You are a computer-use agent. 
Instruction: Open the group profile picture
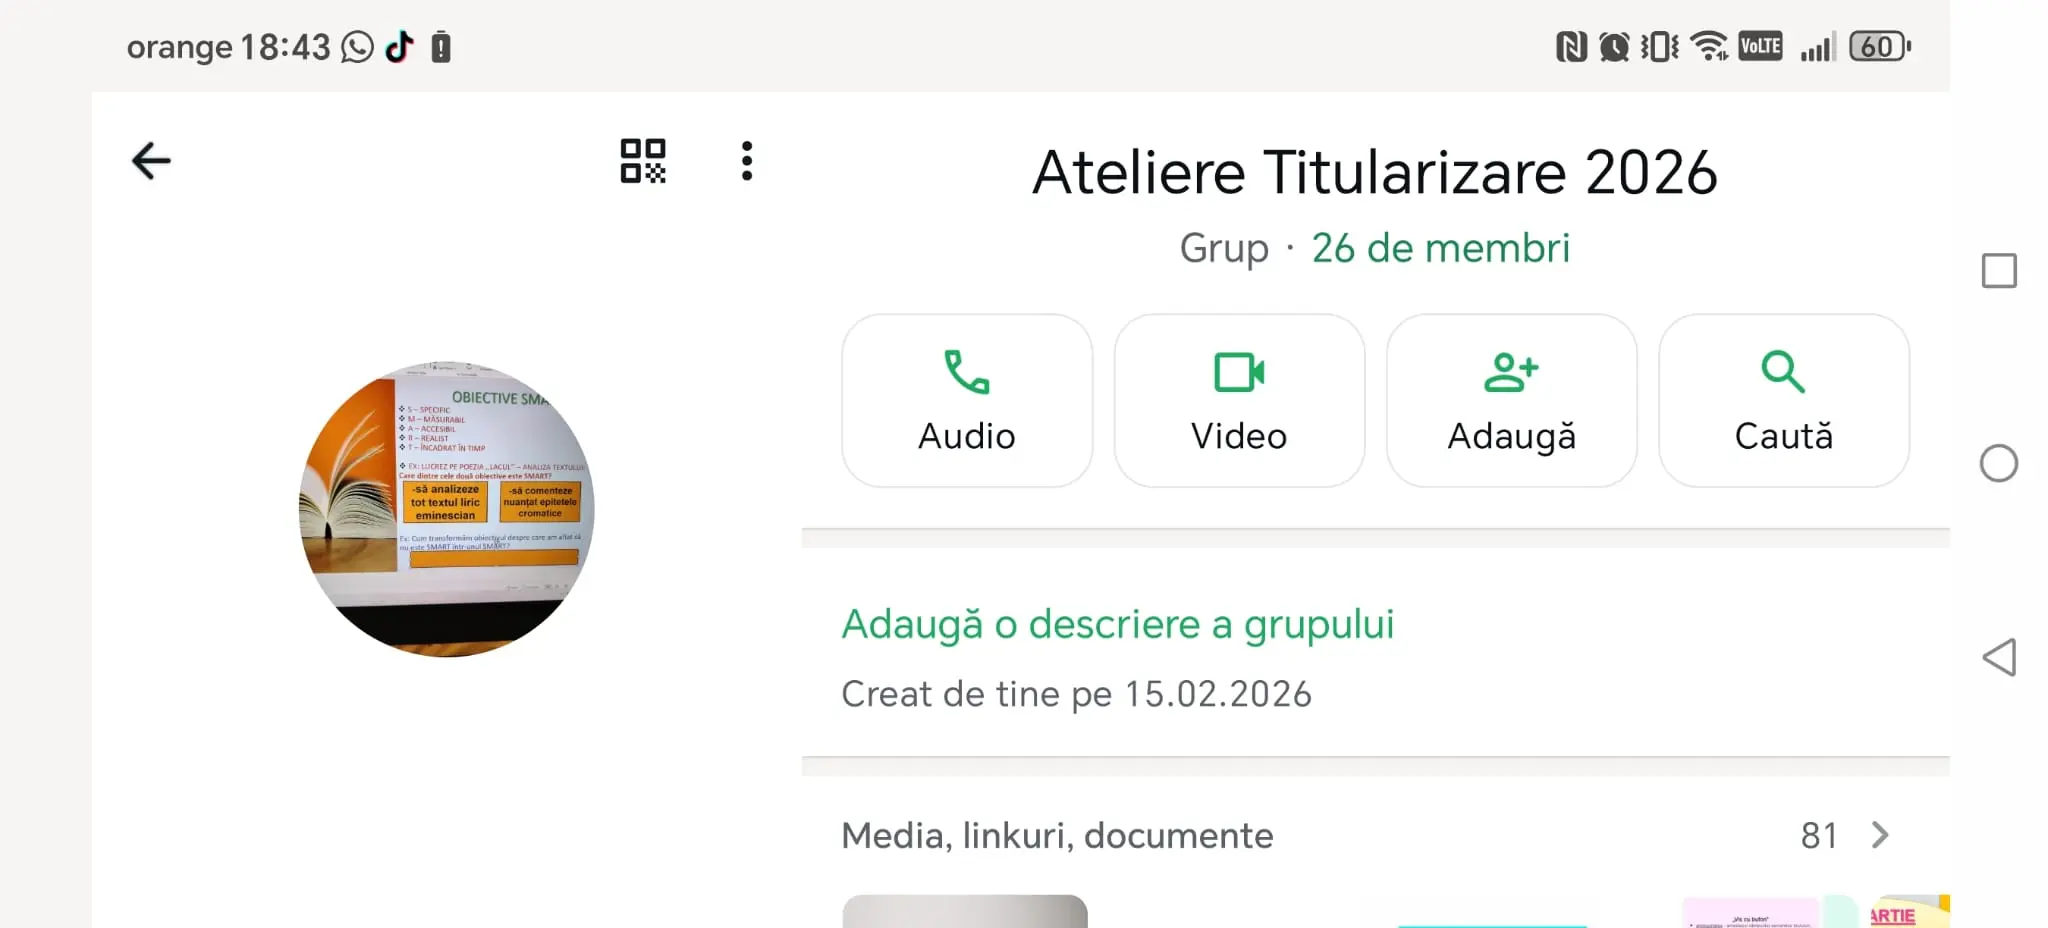(447, 509)
